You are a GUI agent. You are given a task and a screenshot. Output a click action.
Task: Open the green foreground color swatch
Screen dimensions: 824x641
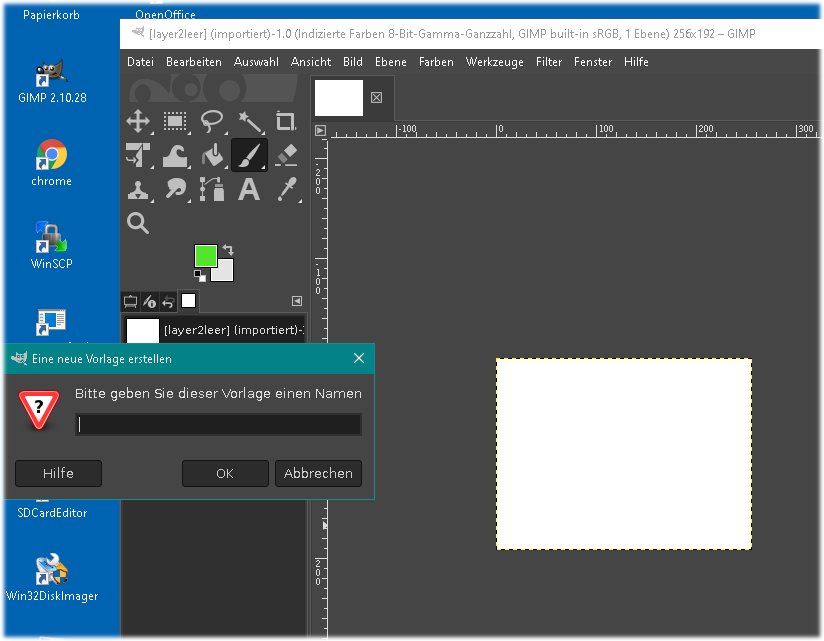click(205, 256)
